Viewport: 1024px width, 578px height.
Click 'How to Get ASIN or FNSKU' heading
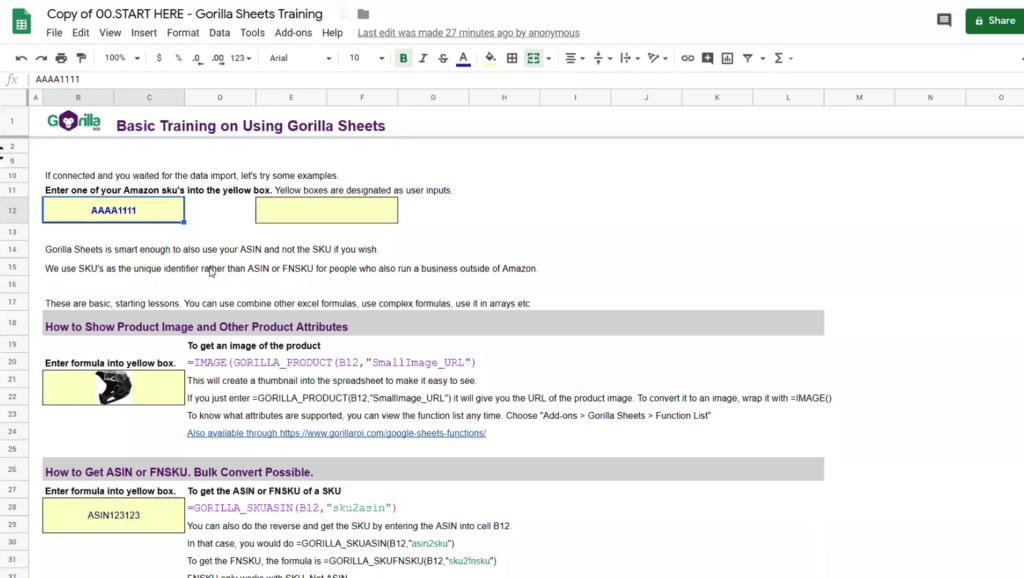[x=179, y=472]
